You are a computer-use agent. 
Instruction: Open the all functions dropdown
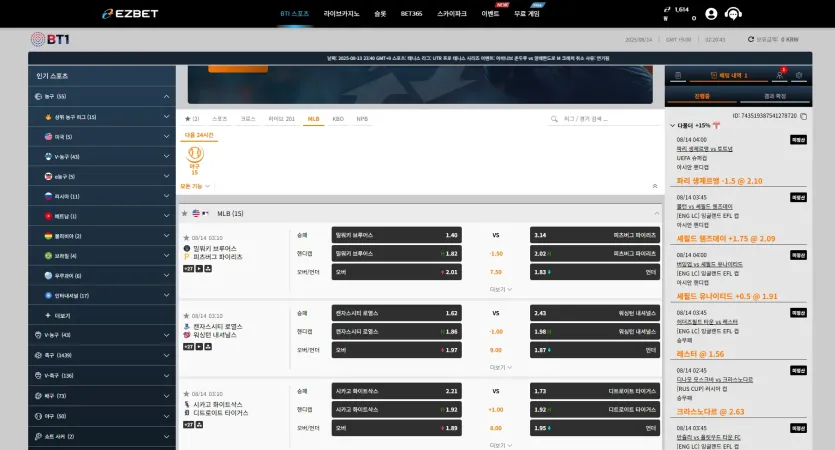195,186
